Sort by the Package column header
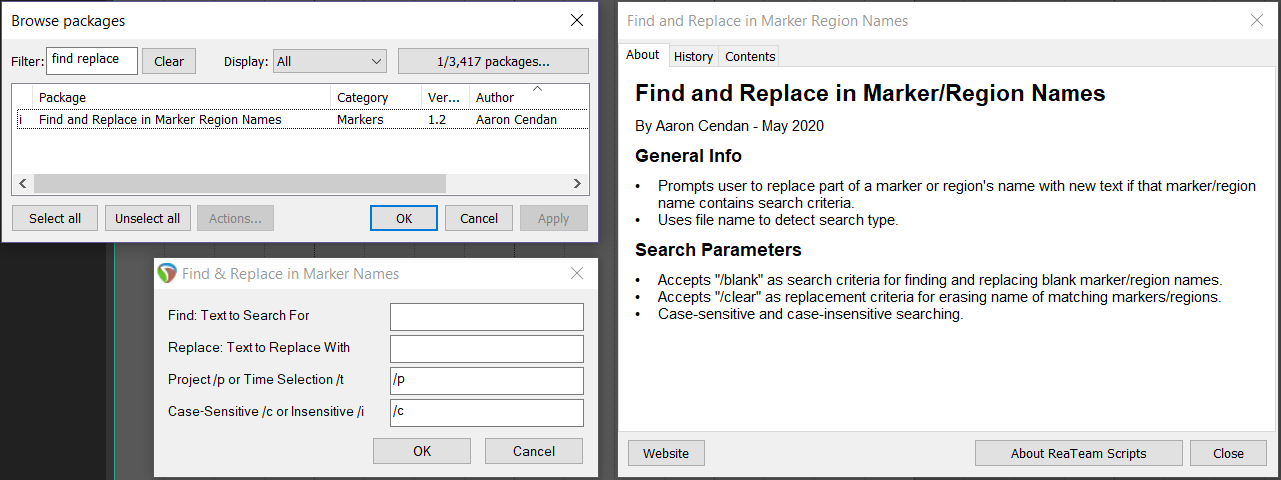The width and height of the screenshot is (1281, 480). (x=182, y=97)
